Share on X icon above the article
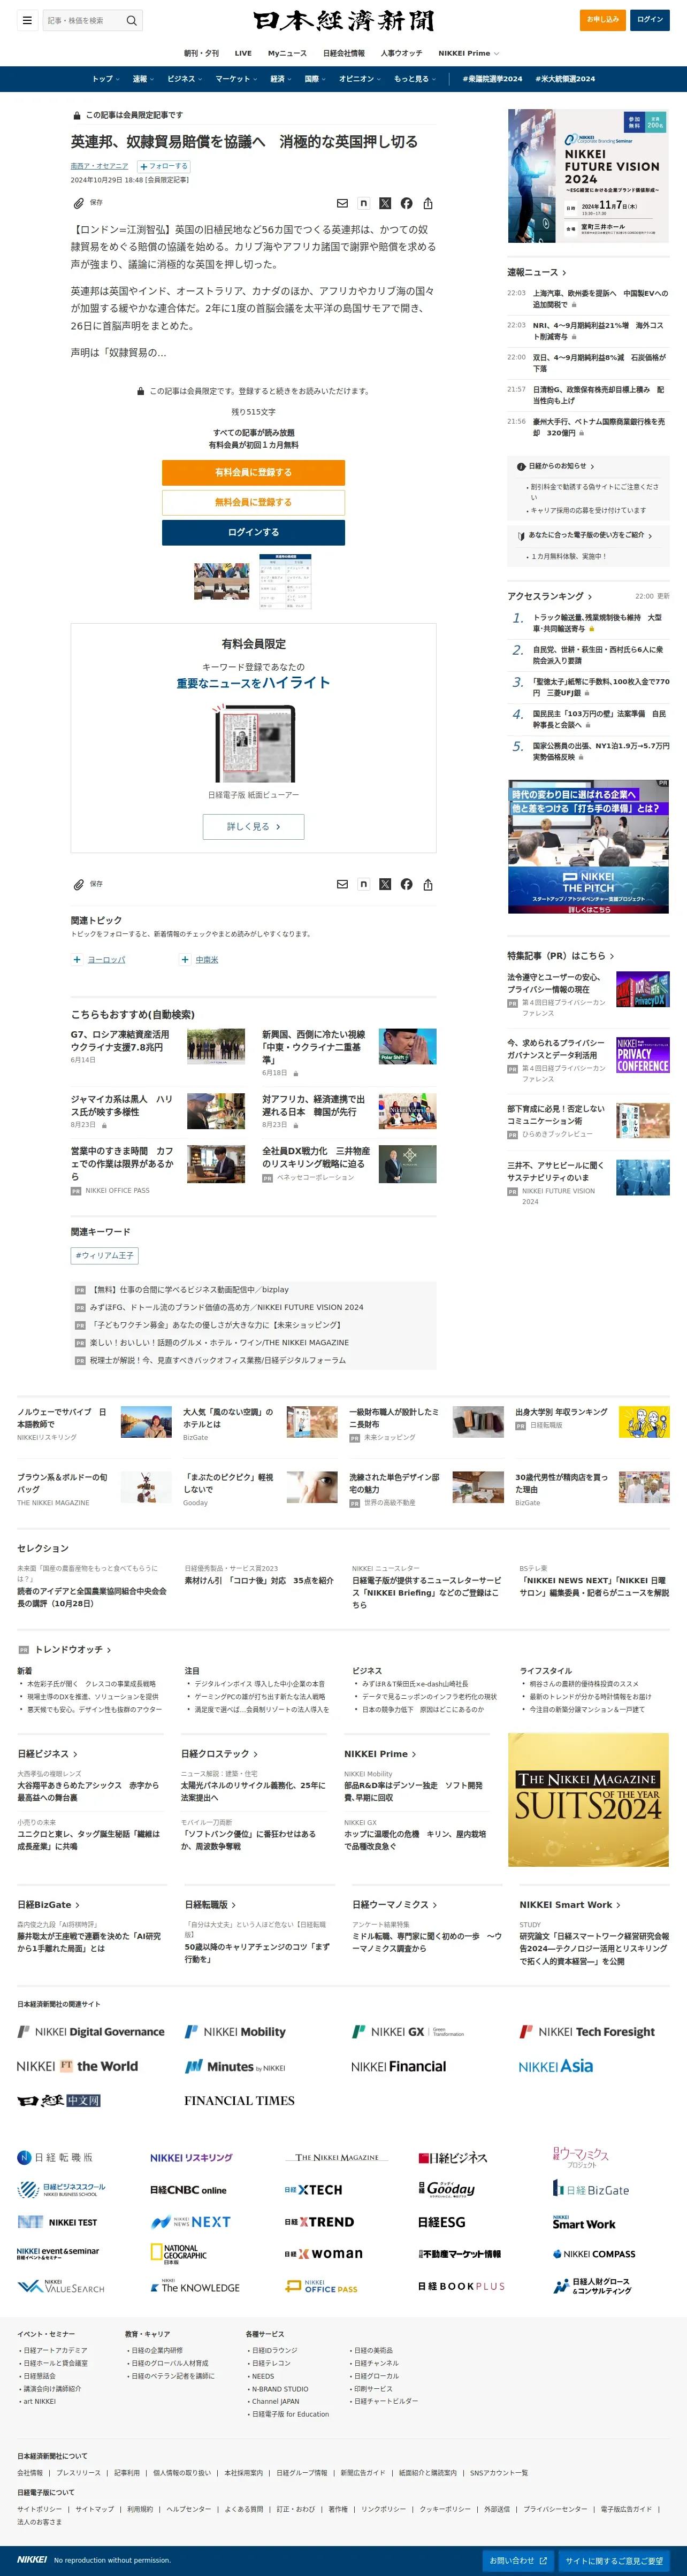 click(385, 203)
